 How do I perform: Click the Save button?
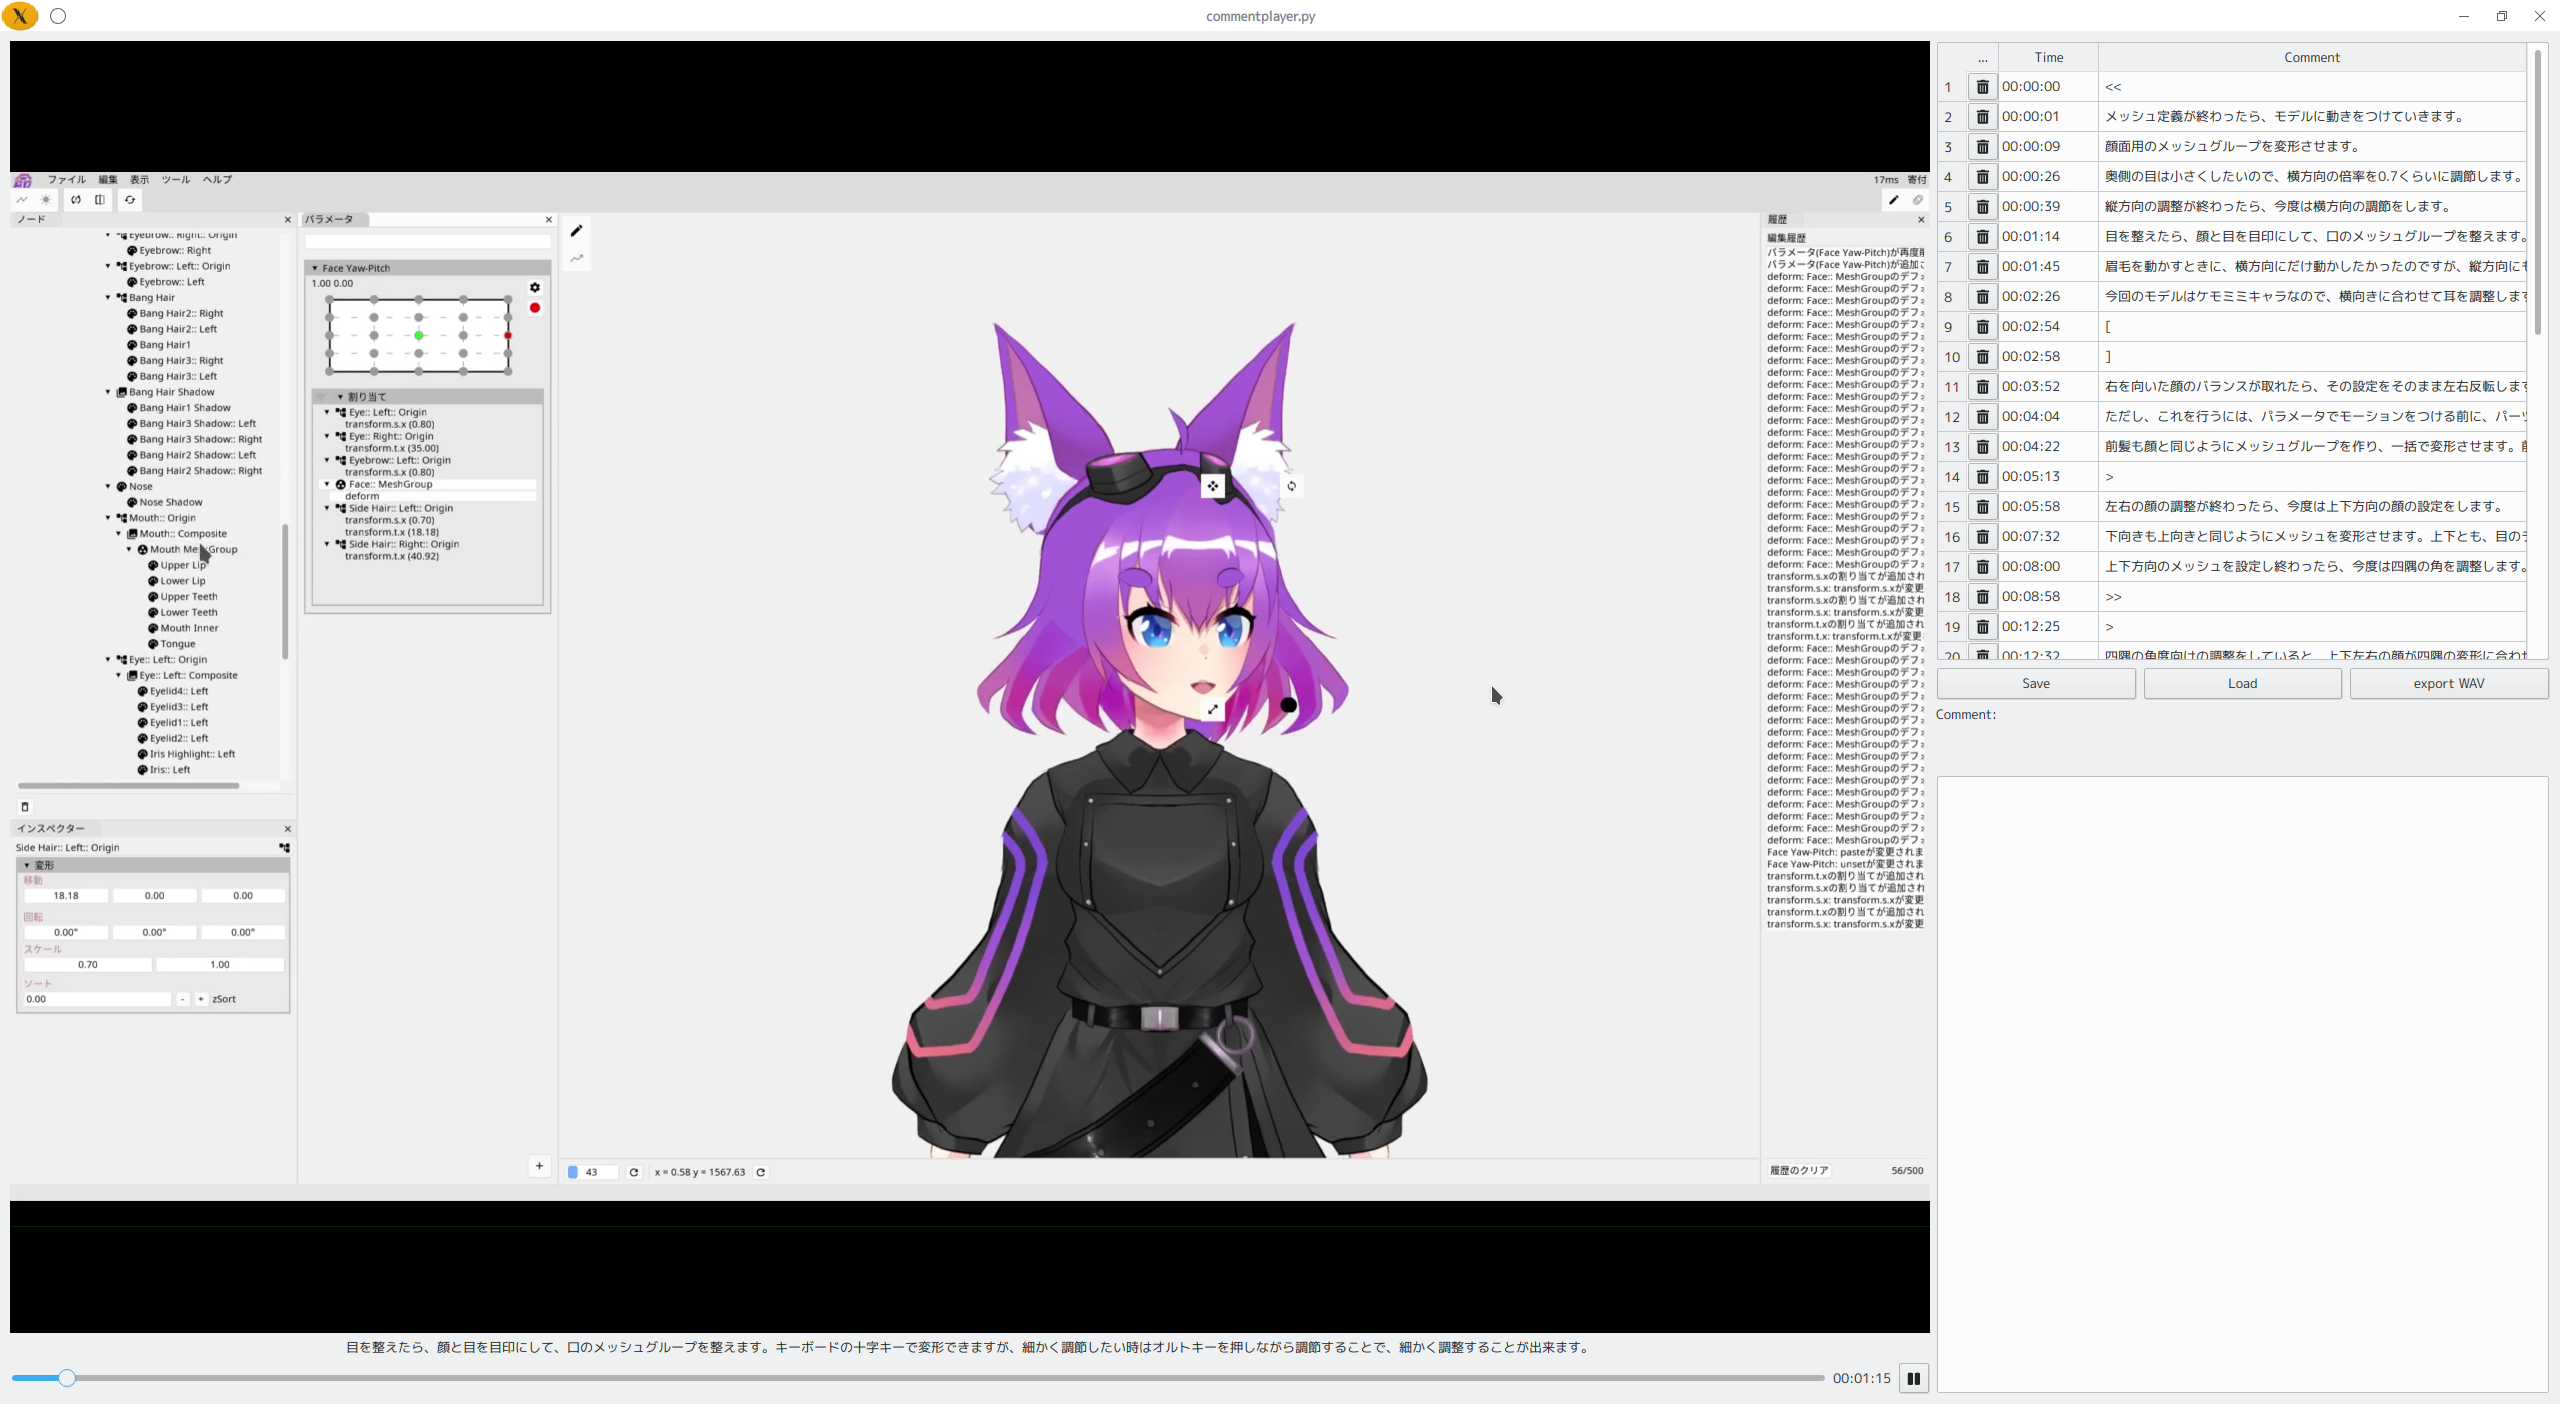tap(2035, 683)
